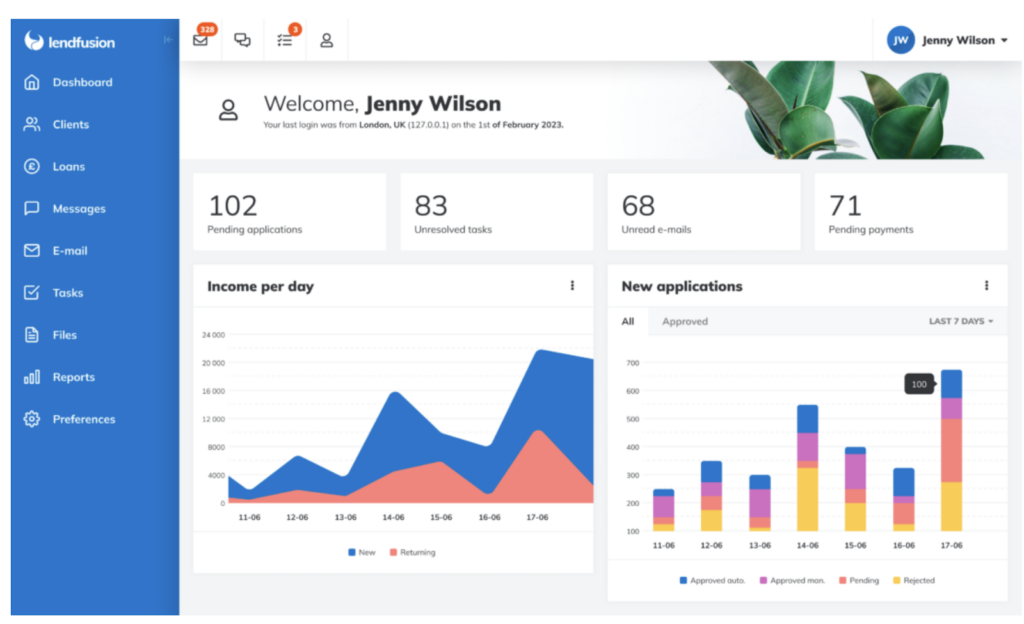Image resolution: width=1024 pixels, height=624 pixels.
Task: Expand the Jenny Wilson account dropdown
Action: (946, 40)
